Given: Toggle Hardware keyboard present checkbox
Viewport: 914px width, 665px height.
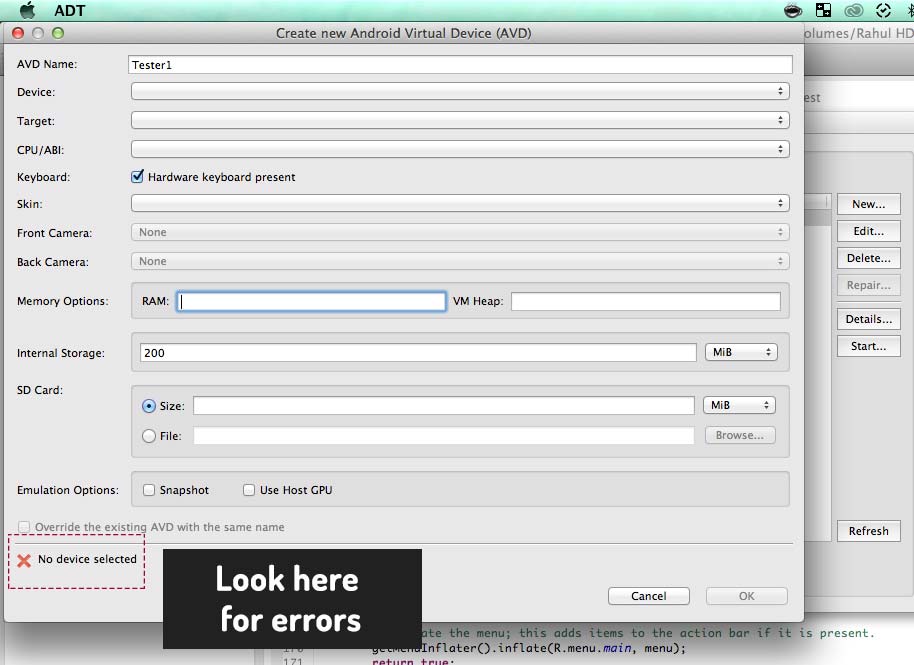Looking at the screenshot, I should (138, 177).
